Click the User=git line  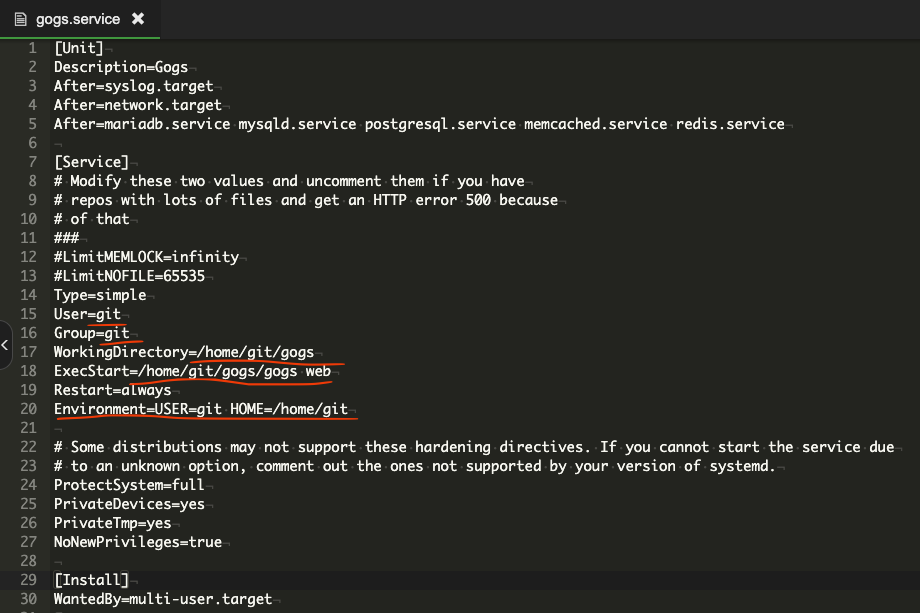tap(87, 314)
